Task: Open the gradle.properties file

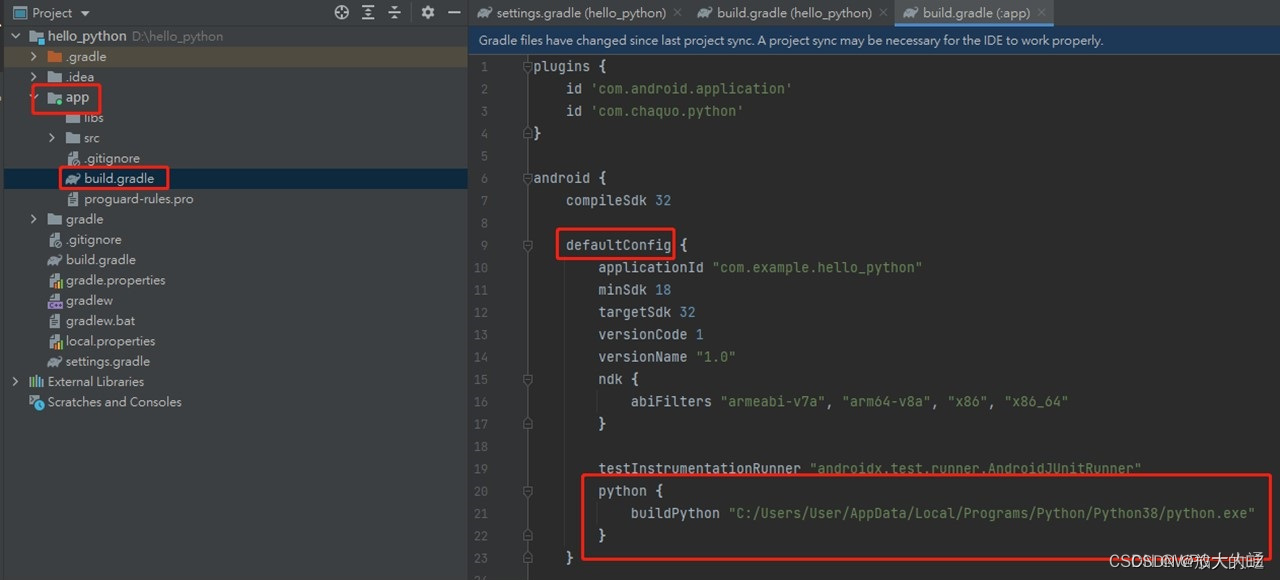Action: (116, 280)
